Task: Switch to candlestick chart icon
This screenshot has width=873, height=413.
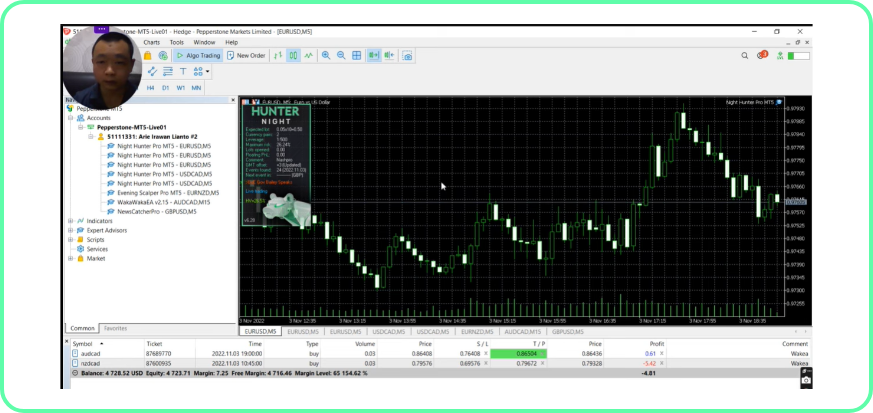Action: pos(293,56)
